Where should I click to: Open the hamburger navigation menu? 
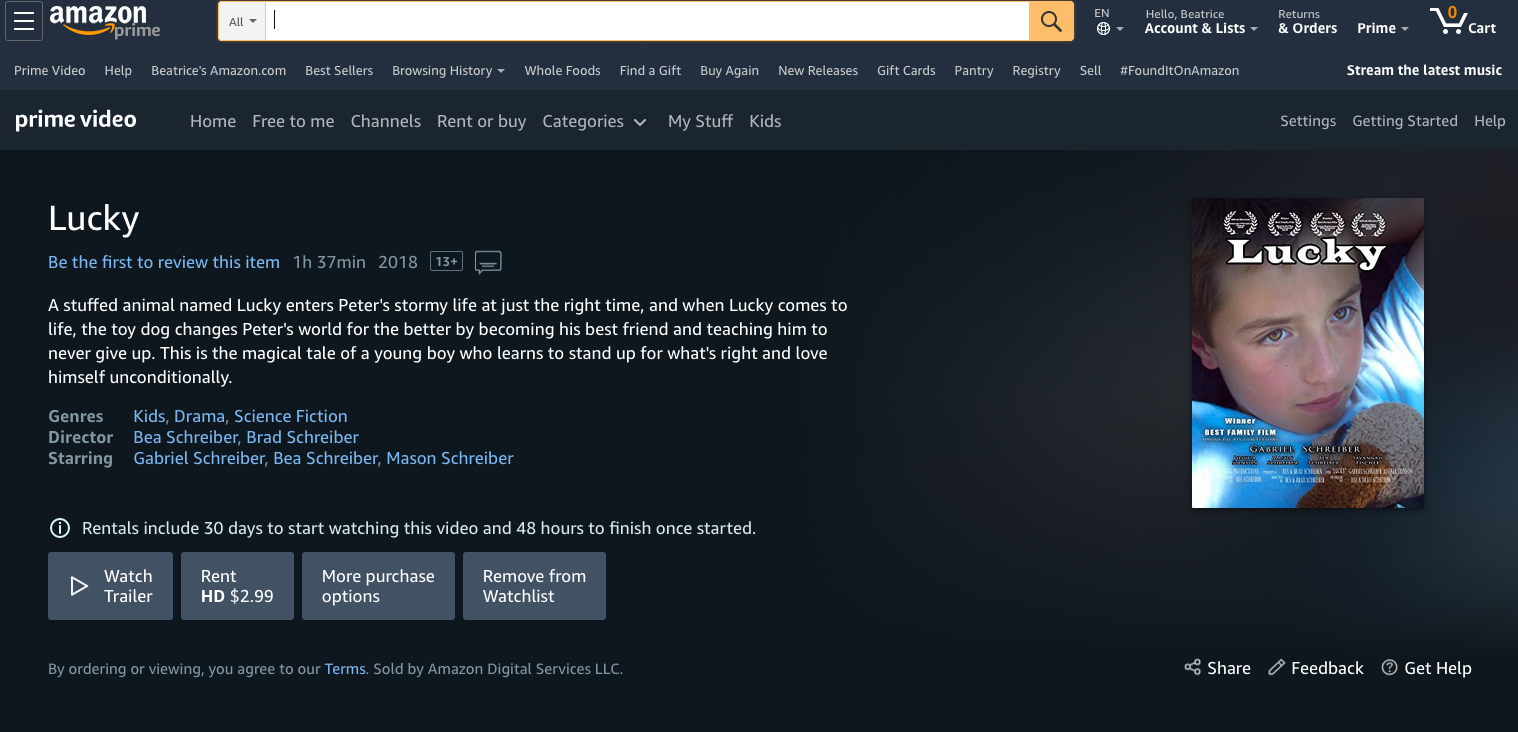coord(24,21)
